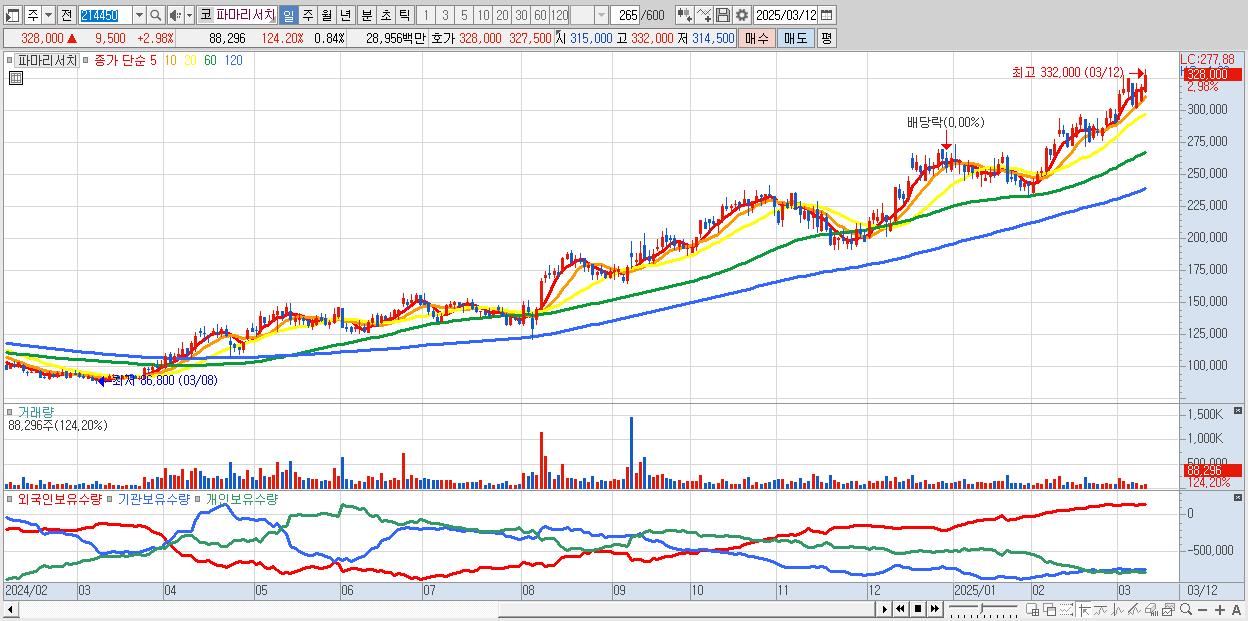Click the rewind button in chart playback
Image resolution: width=1248 pixels, height=621 pixels.
[900, 609]
